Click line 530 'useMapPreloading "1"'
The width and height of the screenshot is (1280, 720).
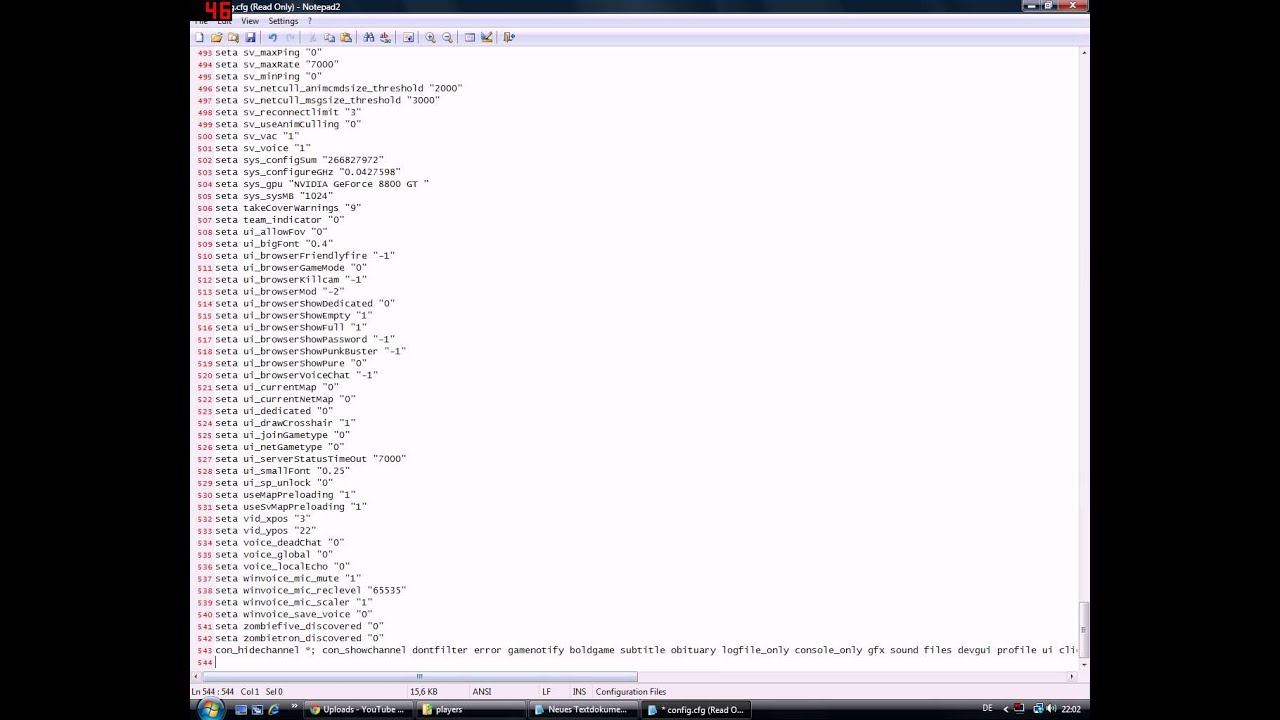[x=285, y=495]
